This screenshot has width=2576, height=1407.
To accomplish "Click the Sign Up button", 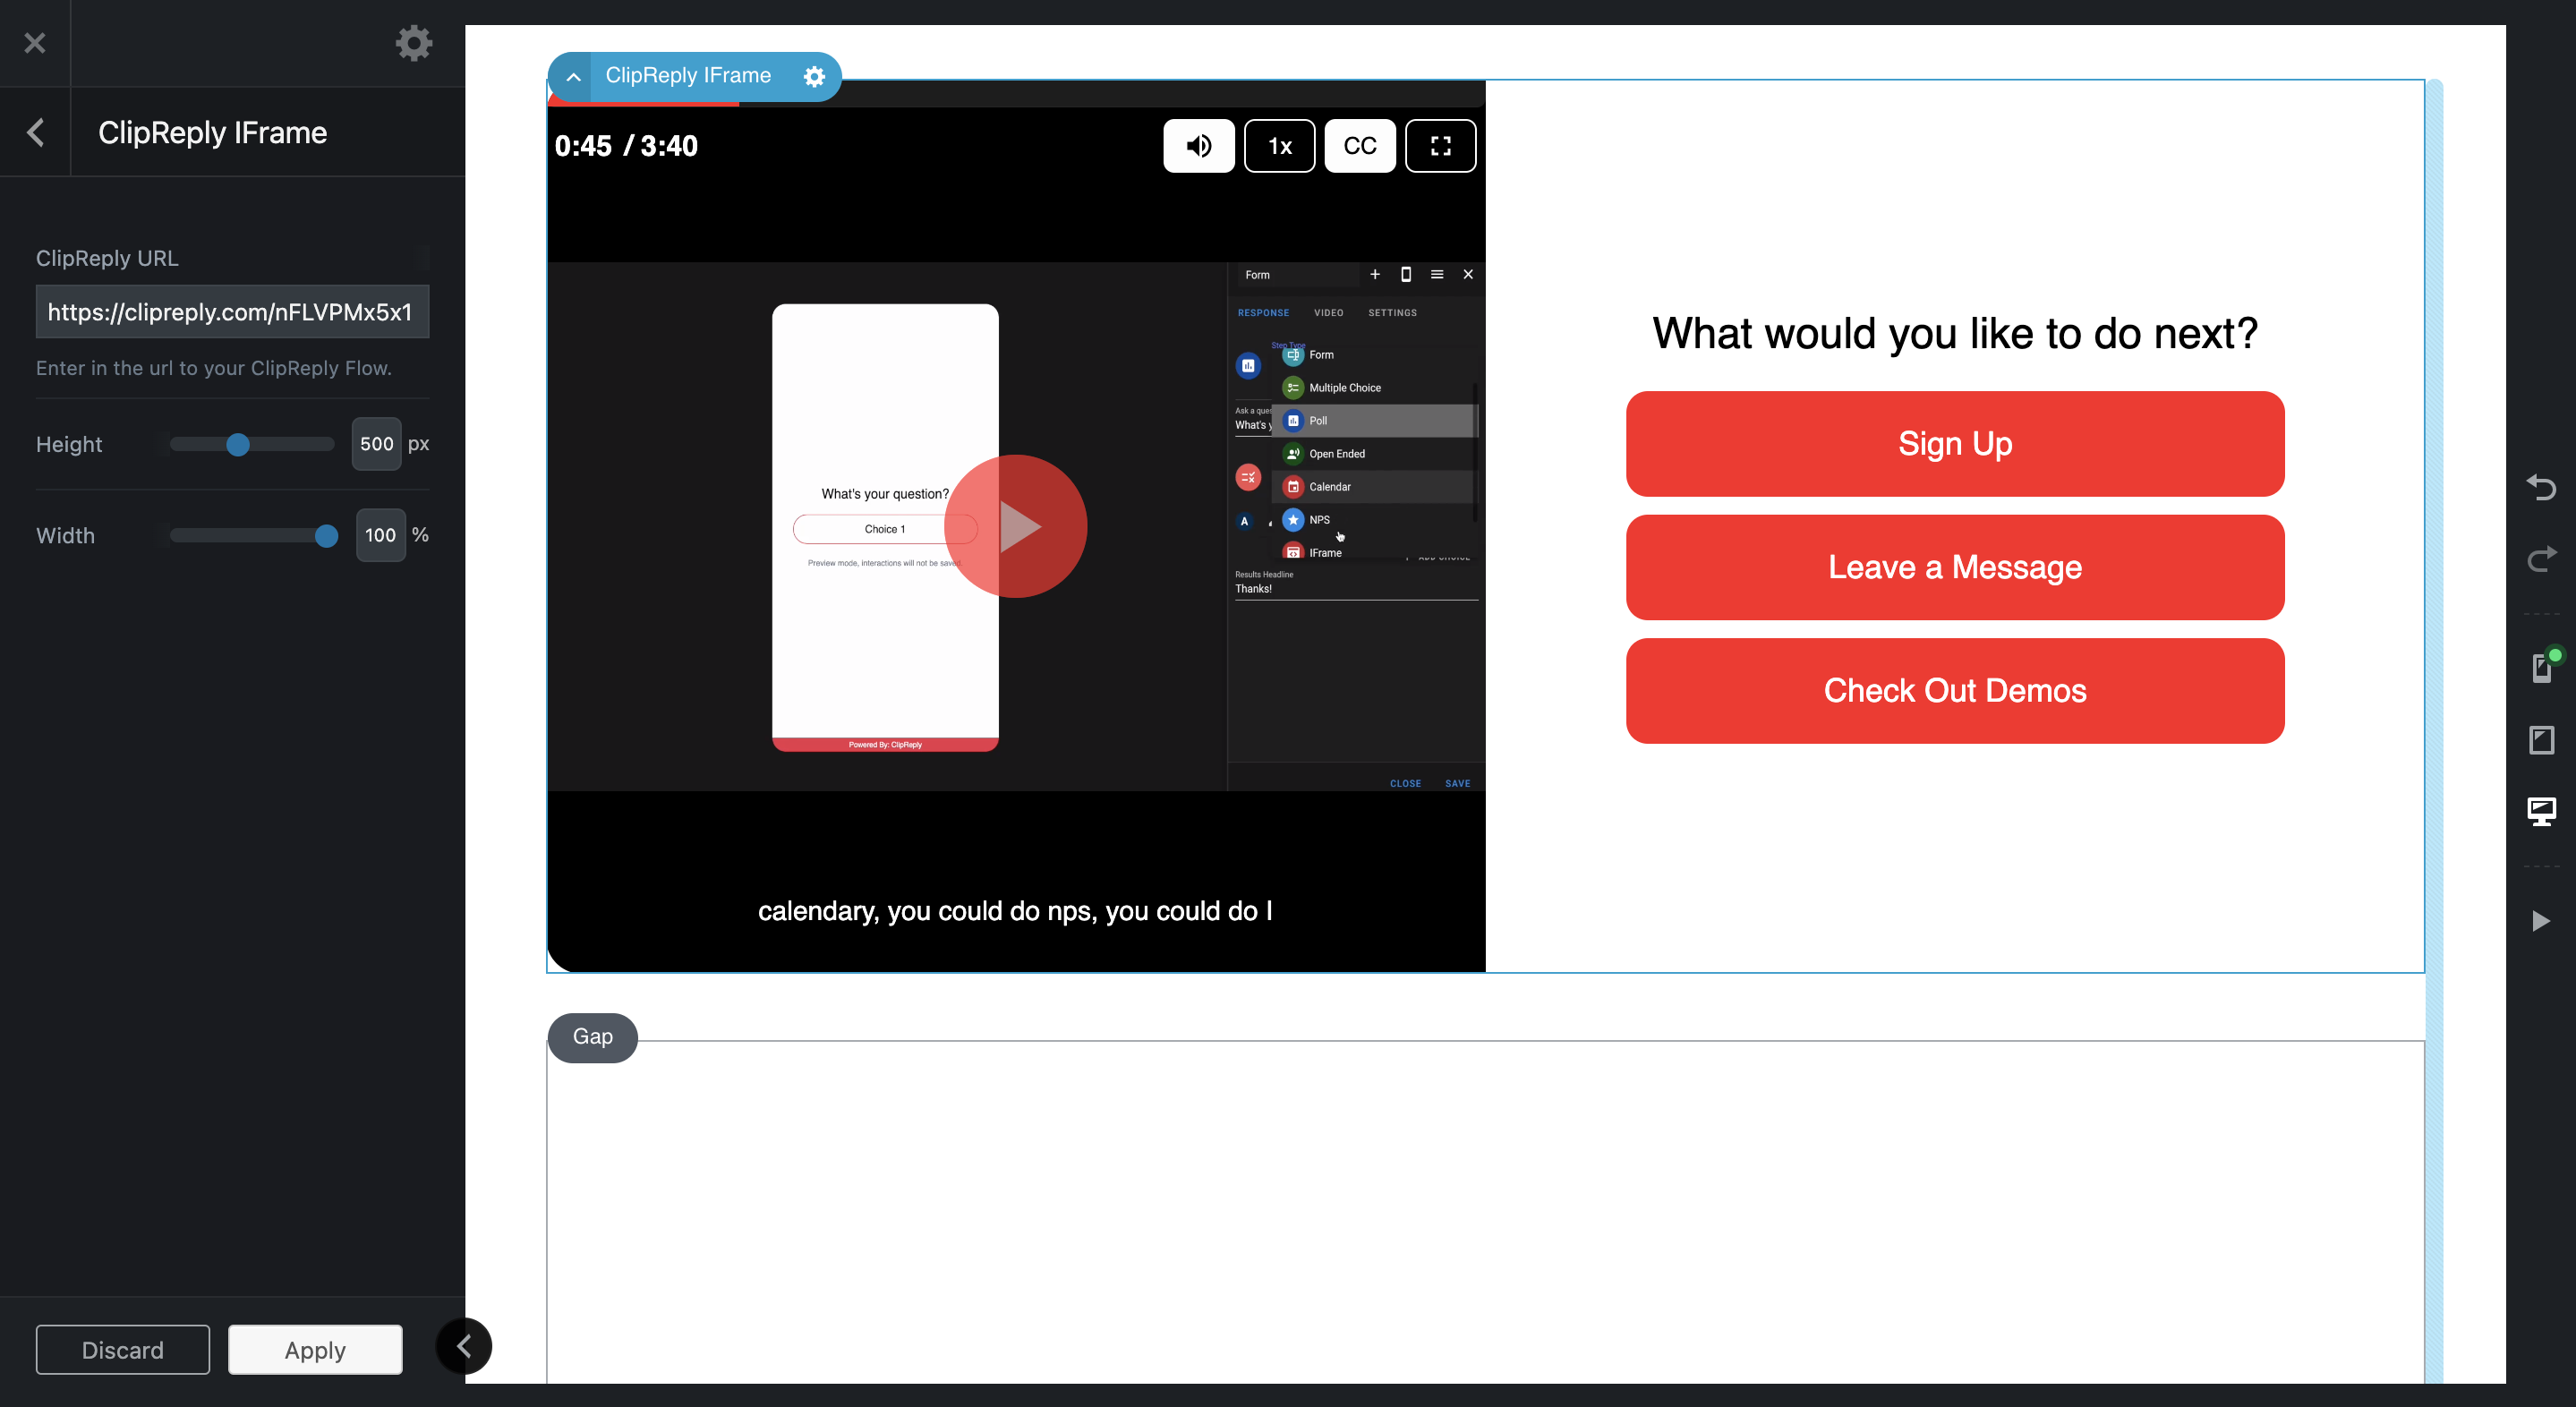I will click(x=1954, y=443).
